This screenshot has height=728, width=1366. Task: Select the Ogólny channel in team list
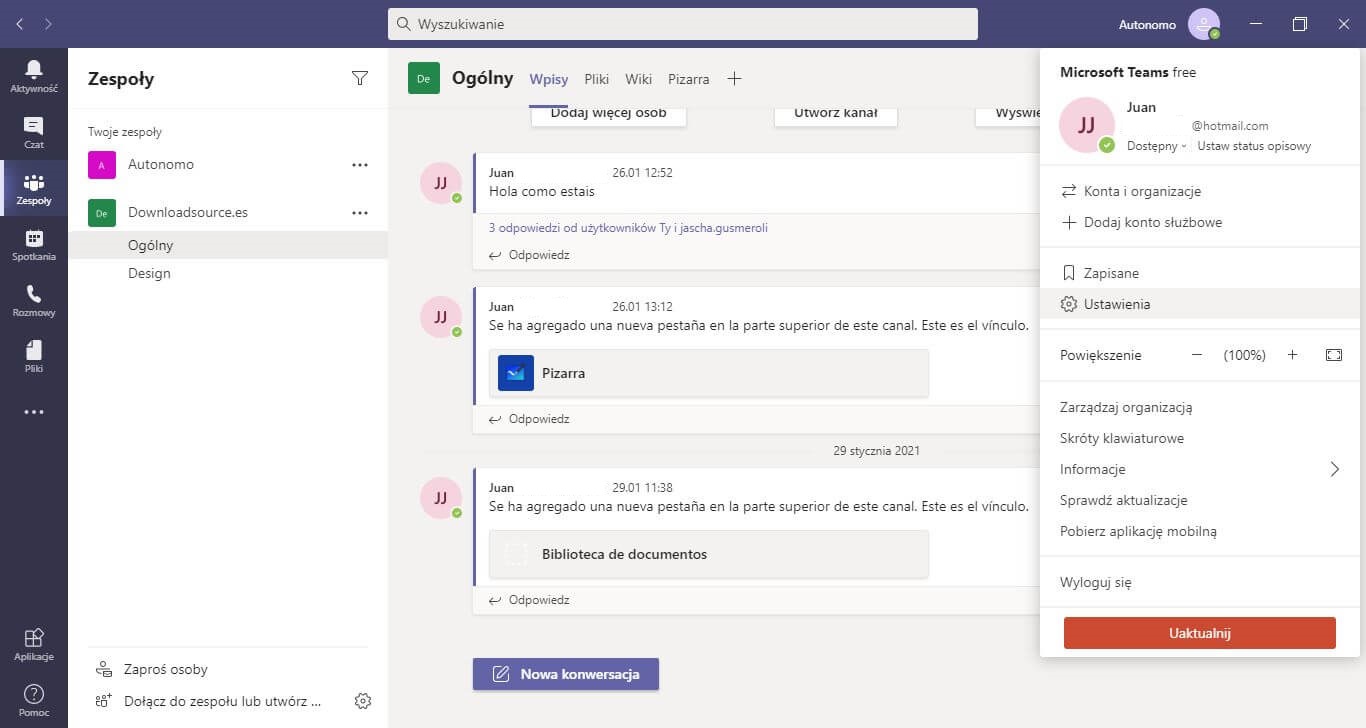[228, 245]
